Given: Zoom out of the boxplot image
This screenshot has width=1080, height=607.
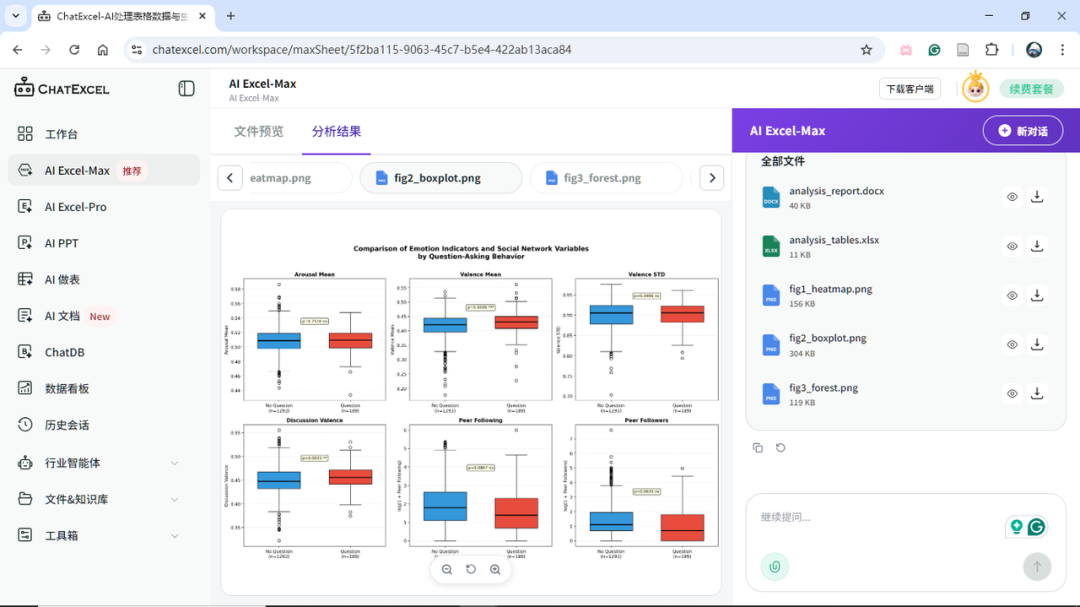Looking at the screenshot, I should click(x=447, y=569).
